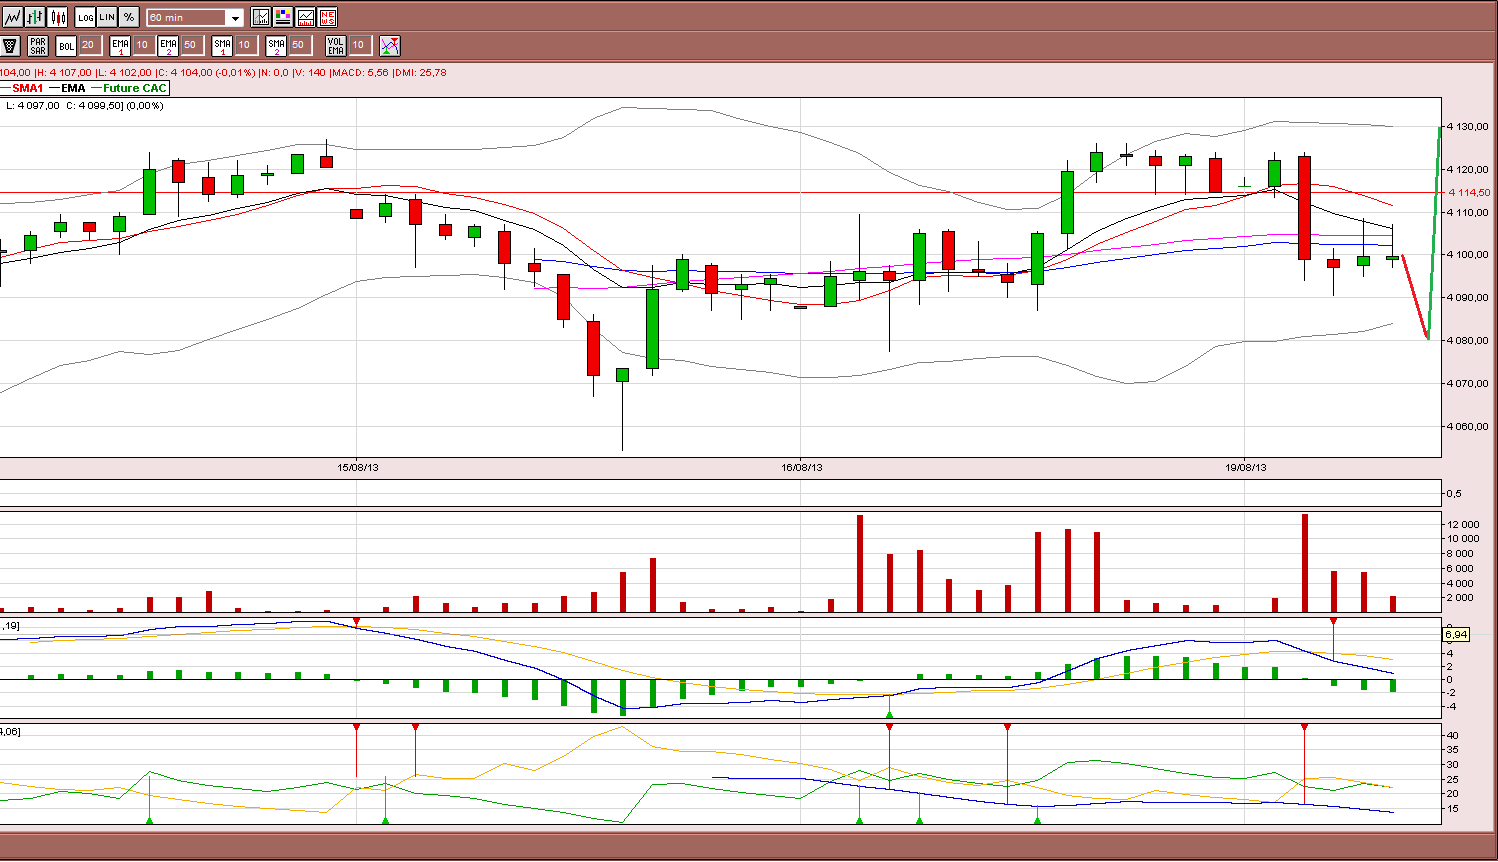Click the basket icon in second toolbar
1498x862 pixels.
[10, 45]
